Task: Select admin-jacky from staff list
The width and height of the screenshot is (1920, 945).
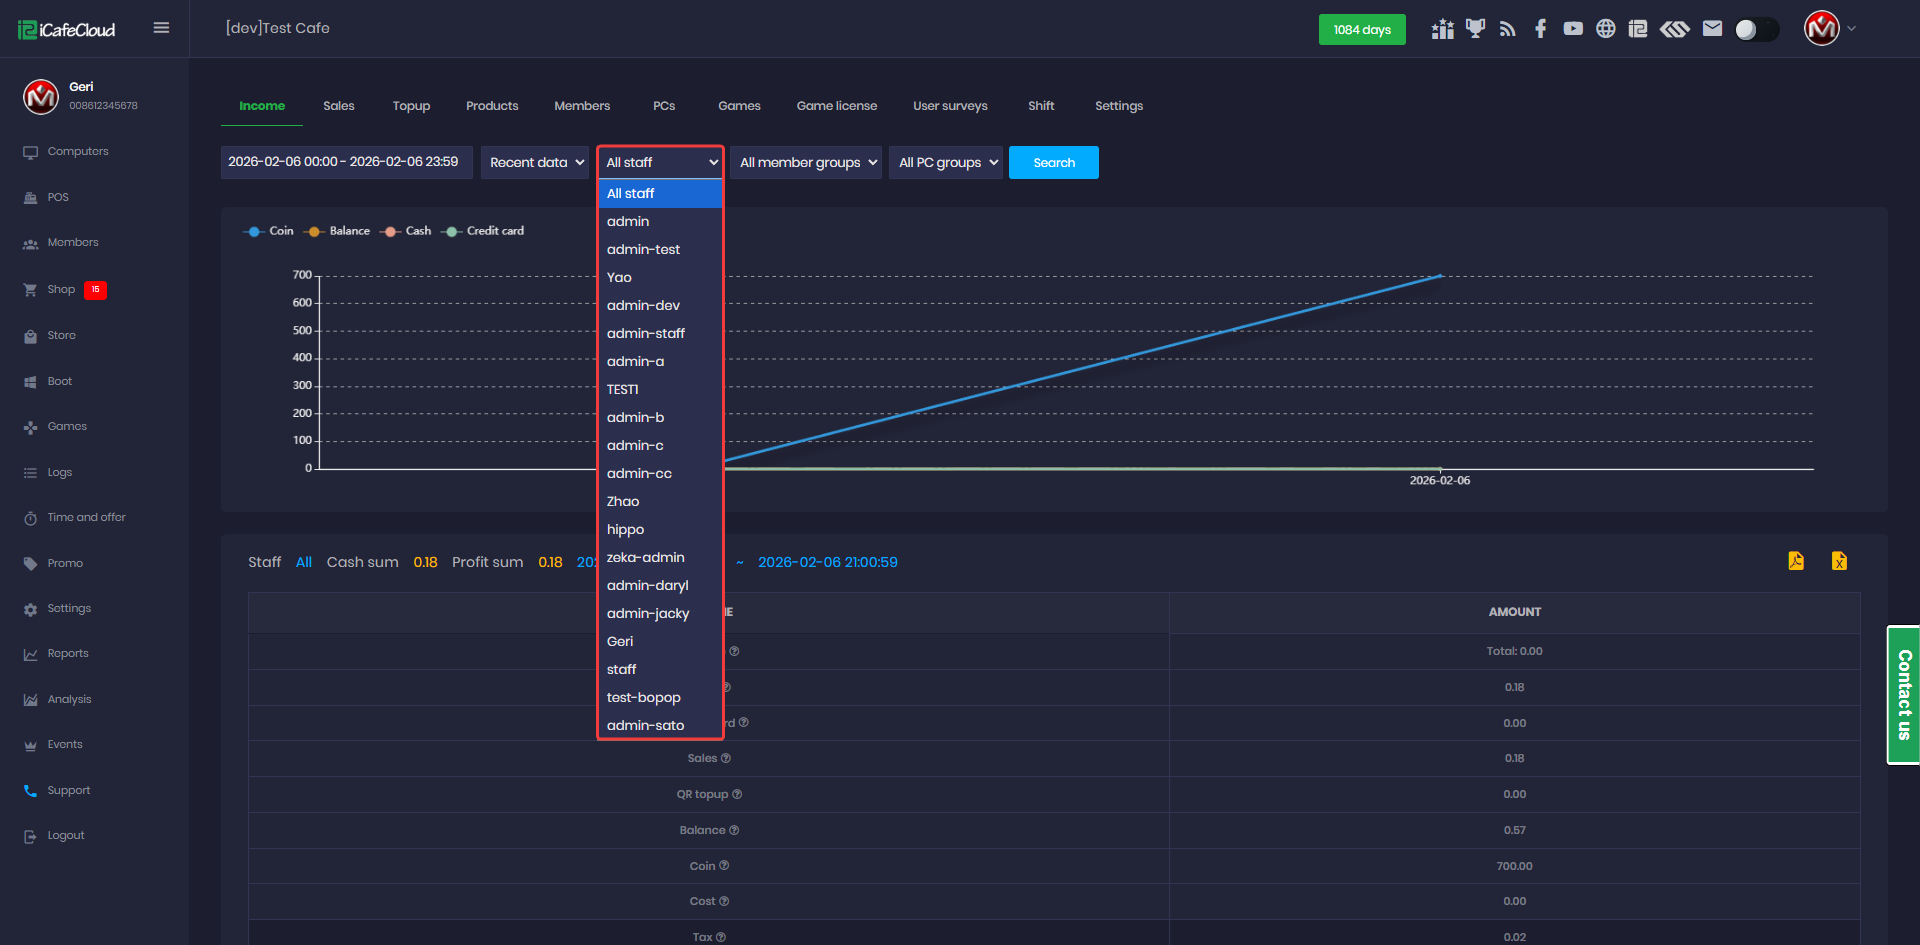Action: [648, 614]
